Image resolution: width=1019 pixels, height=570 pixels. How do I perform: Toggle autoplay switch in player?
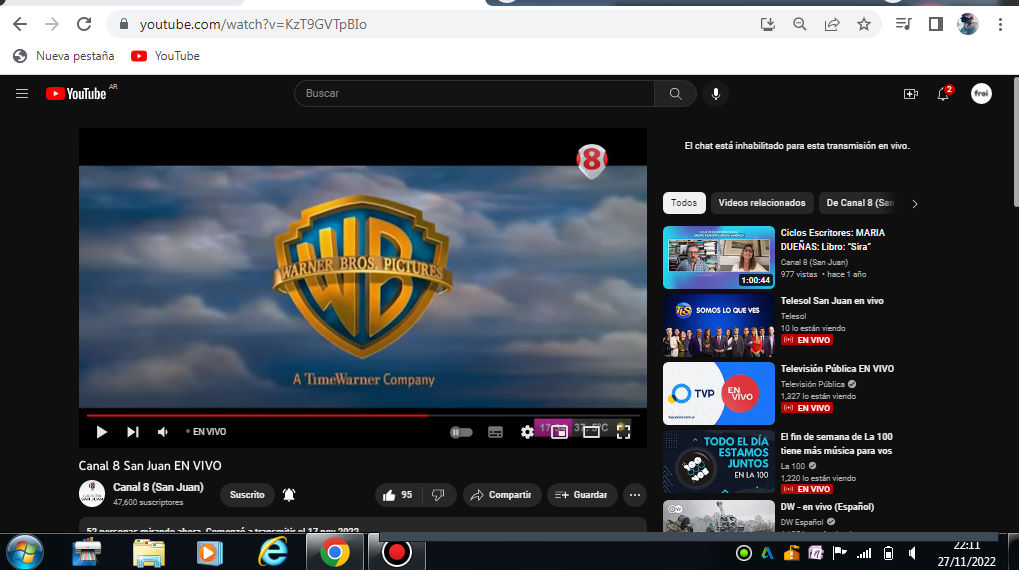coord(461,432)
